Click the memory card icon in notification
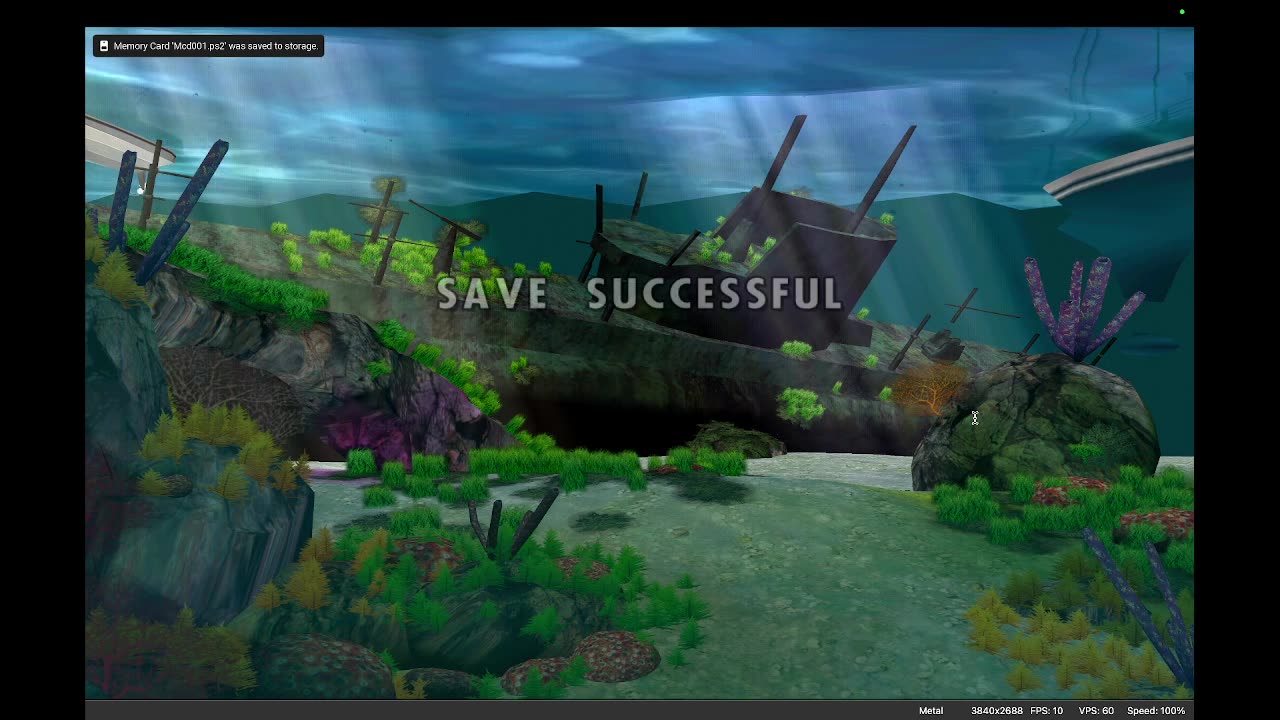This screenshot has height=720, width=1280. (x=104, y=46)
